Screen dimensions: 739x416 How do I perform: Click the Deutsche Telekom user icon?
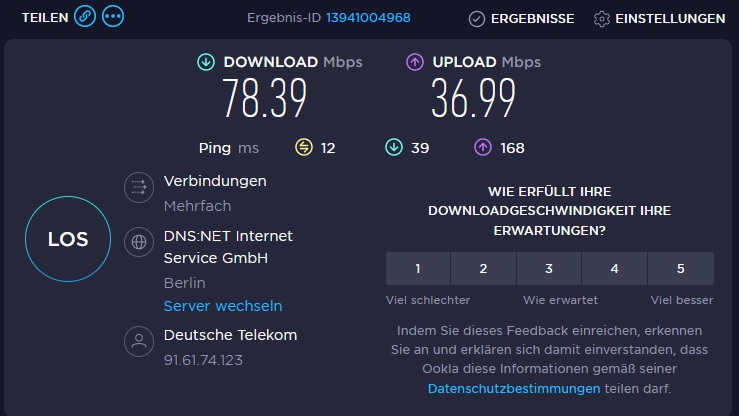[139, 341]
